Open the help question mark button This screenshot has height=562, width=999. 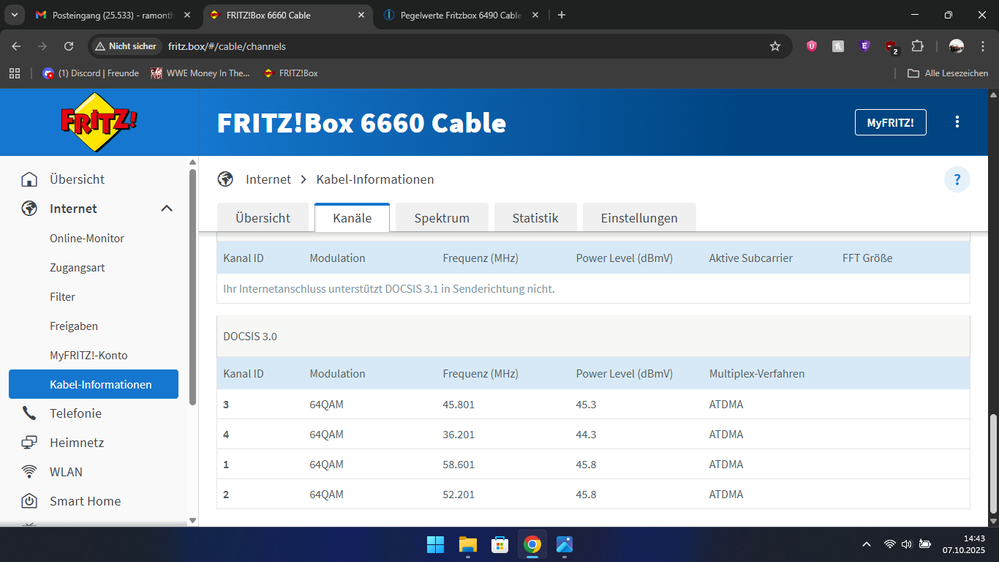click(957, 180)
